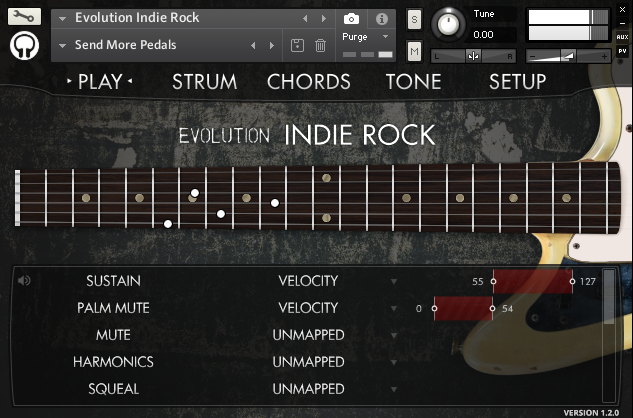Image resolution: width=633 pixels, height=418 pixels.
Task: Click the Orange Tree Samples headphone logo
Action: [25, 46]
